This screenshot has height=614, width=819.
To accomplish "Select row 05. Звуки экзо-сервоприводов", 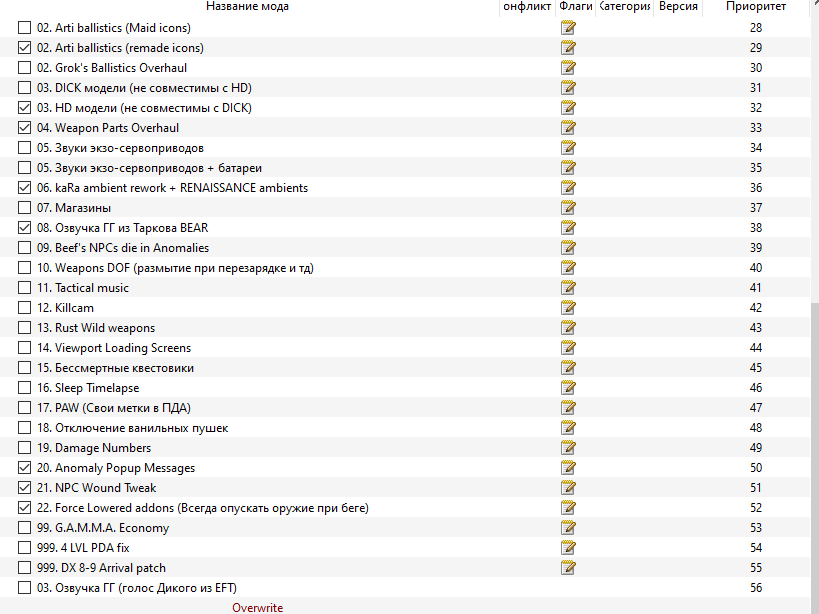I will pos(405,148).
